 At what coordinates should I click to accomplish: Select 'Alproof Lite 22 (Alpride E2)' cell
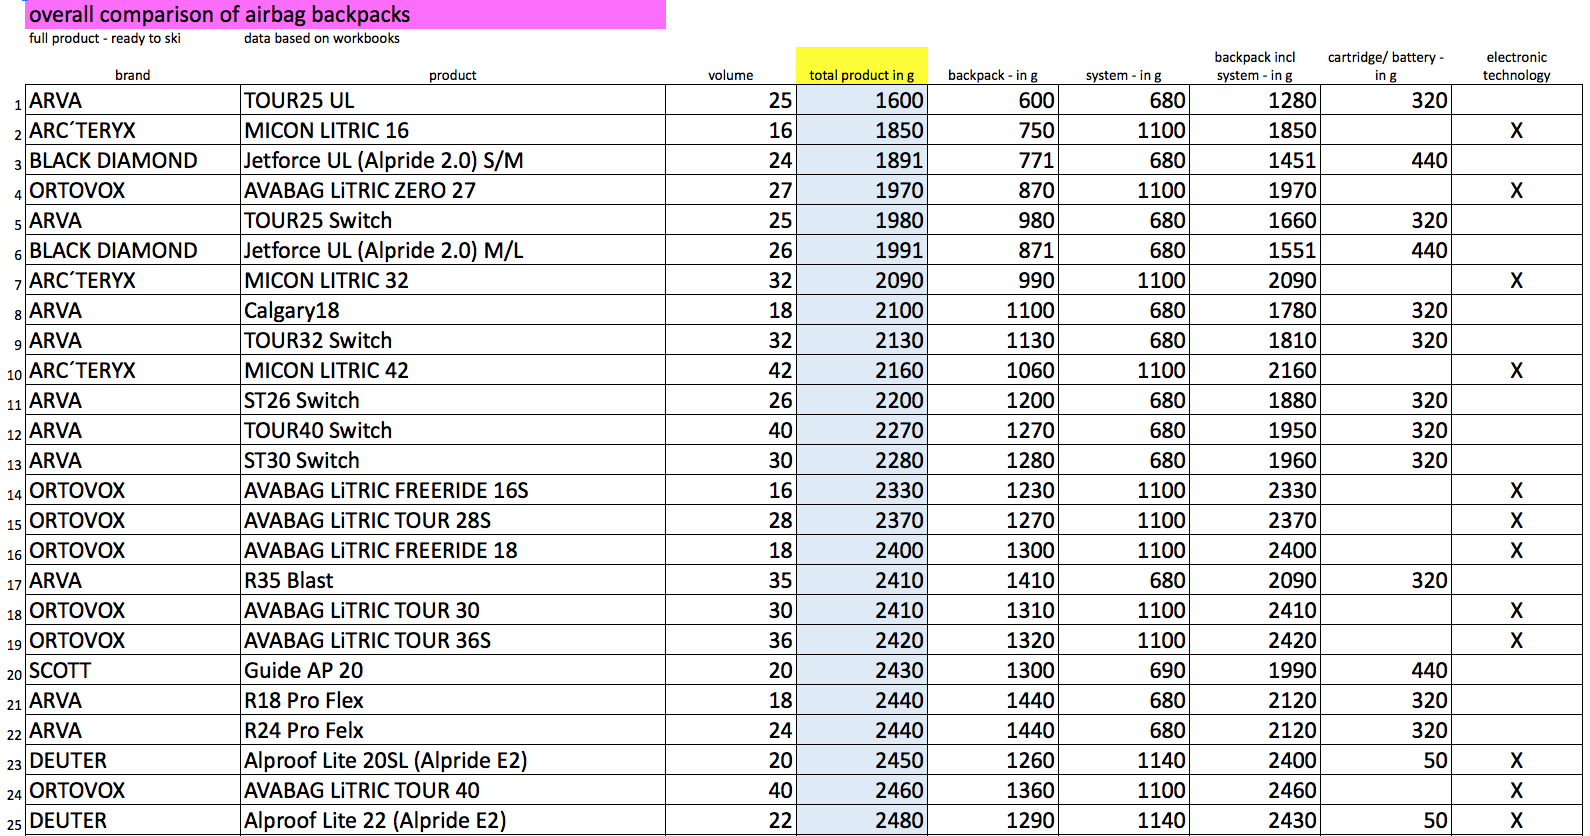tap(453, 820)
